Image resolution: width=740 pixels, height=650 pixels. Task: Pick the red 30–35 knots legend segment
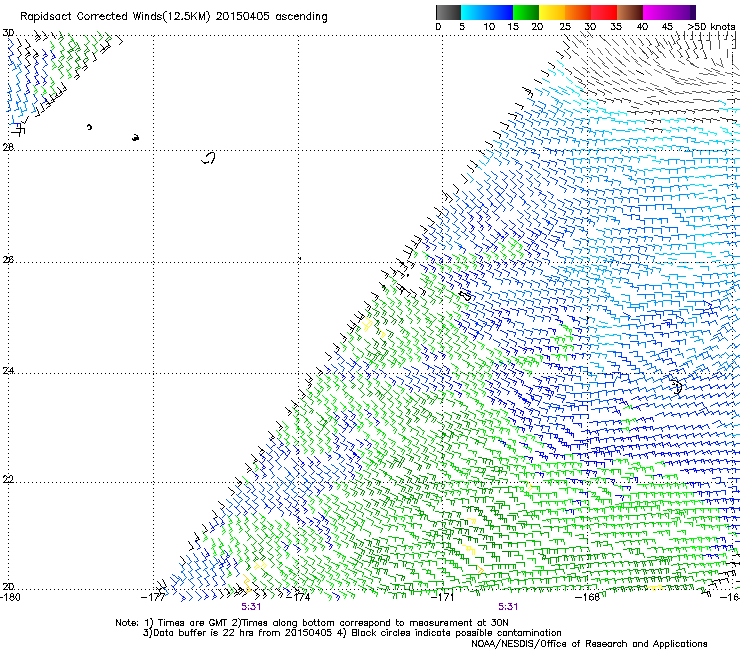pos(604,12)
